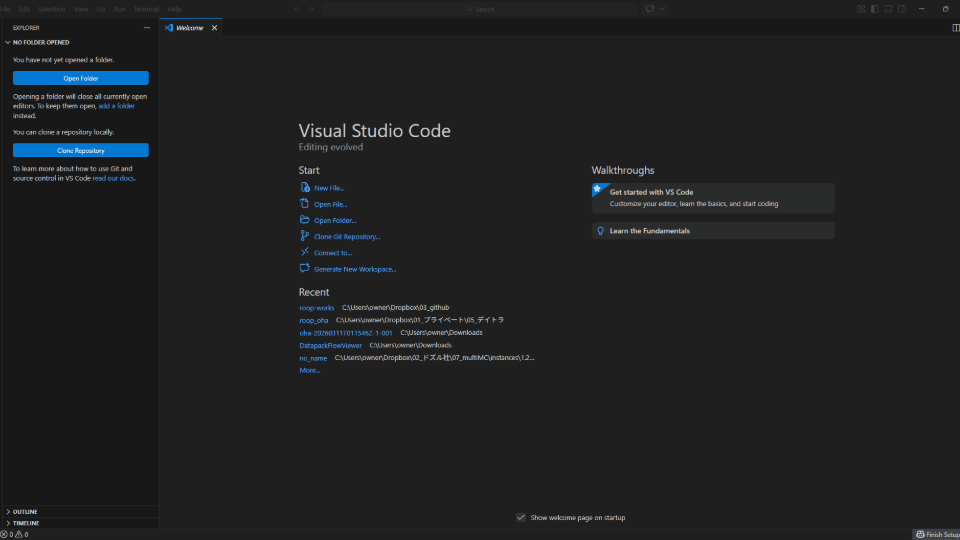This screenshot has width=960, height=540.
Task: Click the Search command center box
Action: pyautogui.click(x=480, y=9)
